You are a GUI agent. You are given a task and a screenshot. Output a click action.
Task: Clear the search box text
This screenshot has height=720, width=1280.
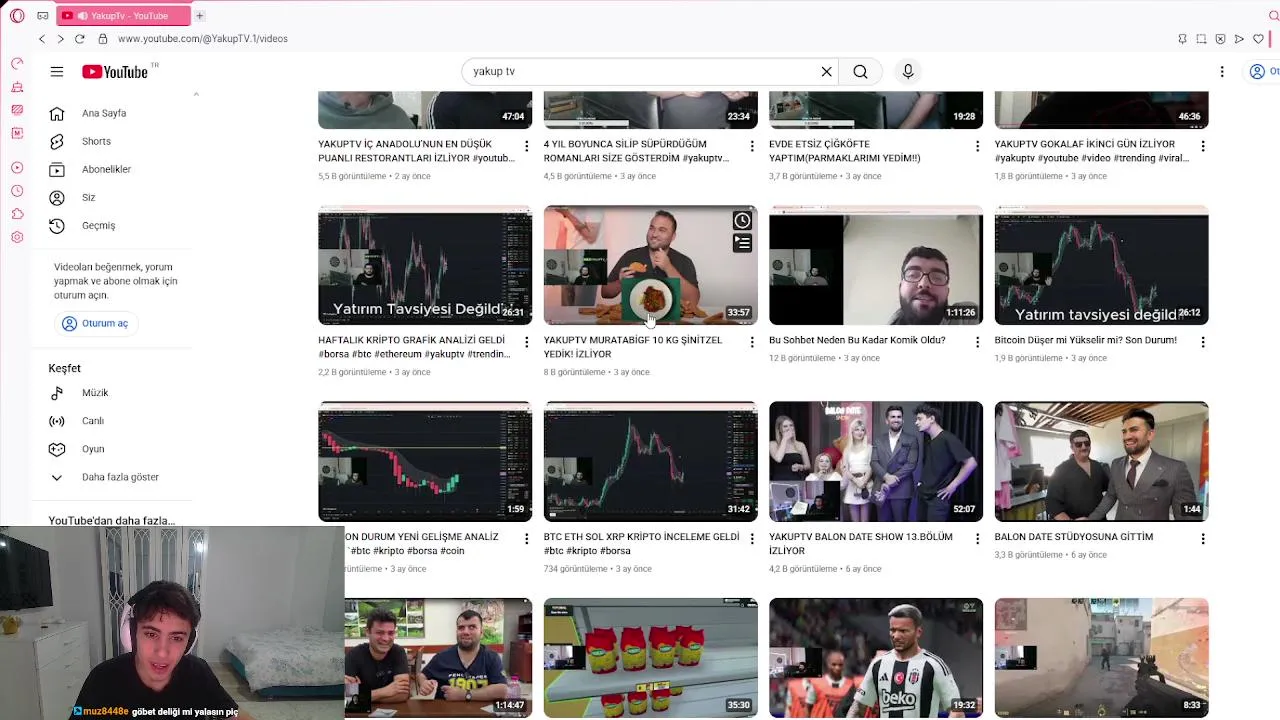pos(826,72)
